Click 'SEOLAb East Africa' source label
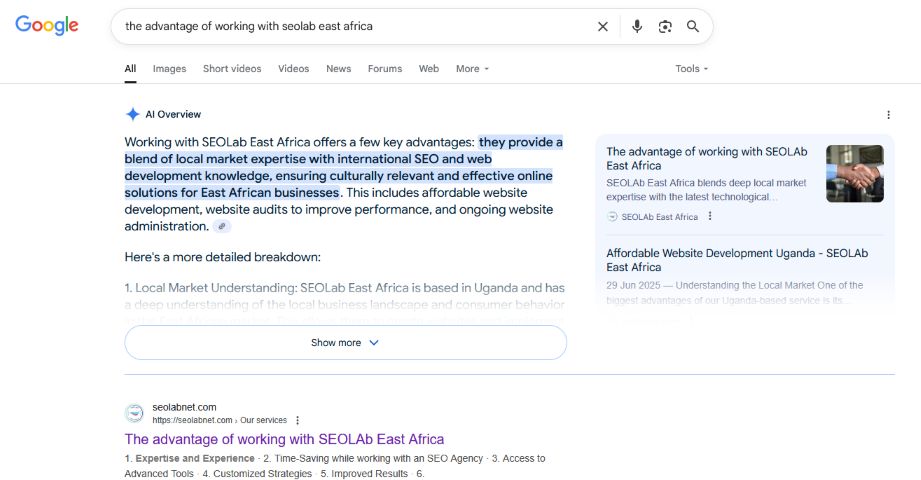 click(x=660, y=217)
